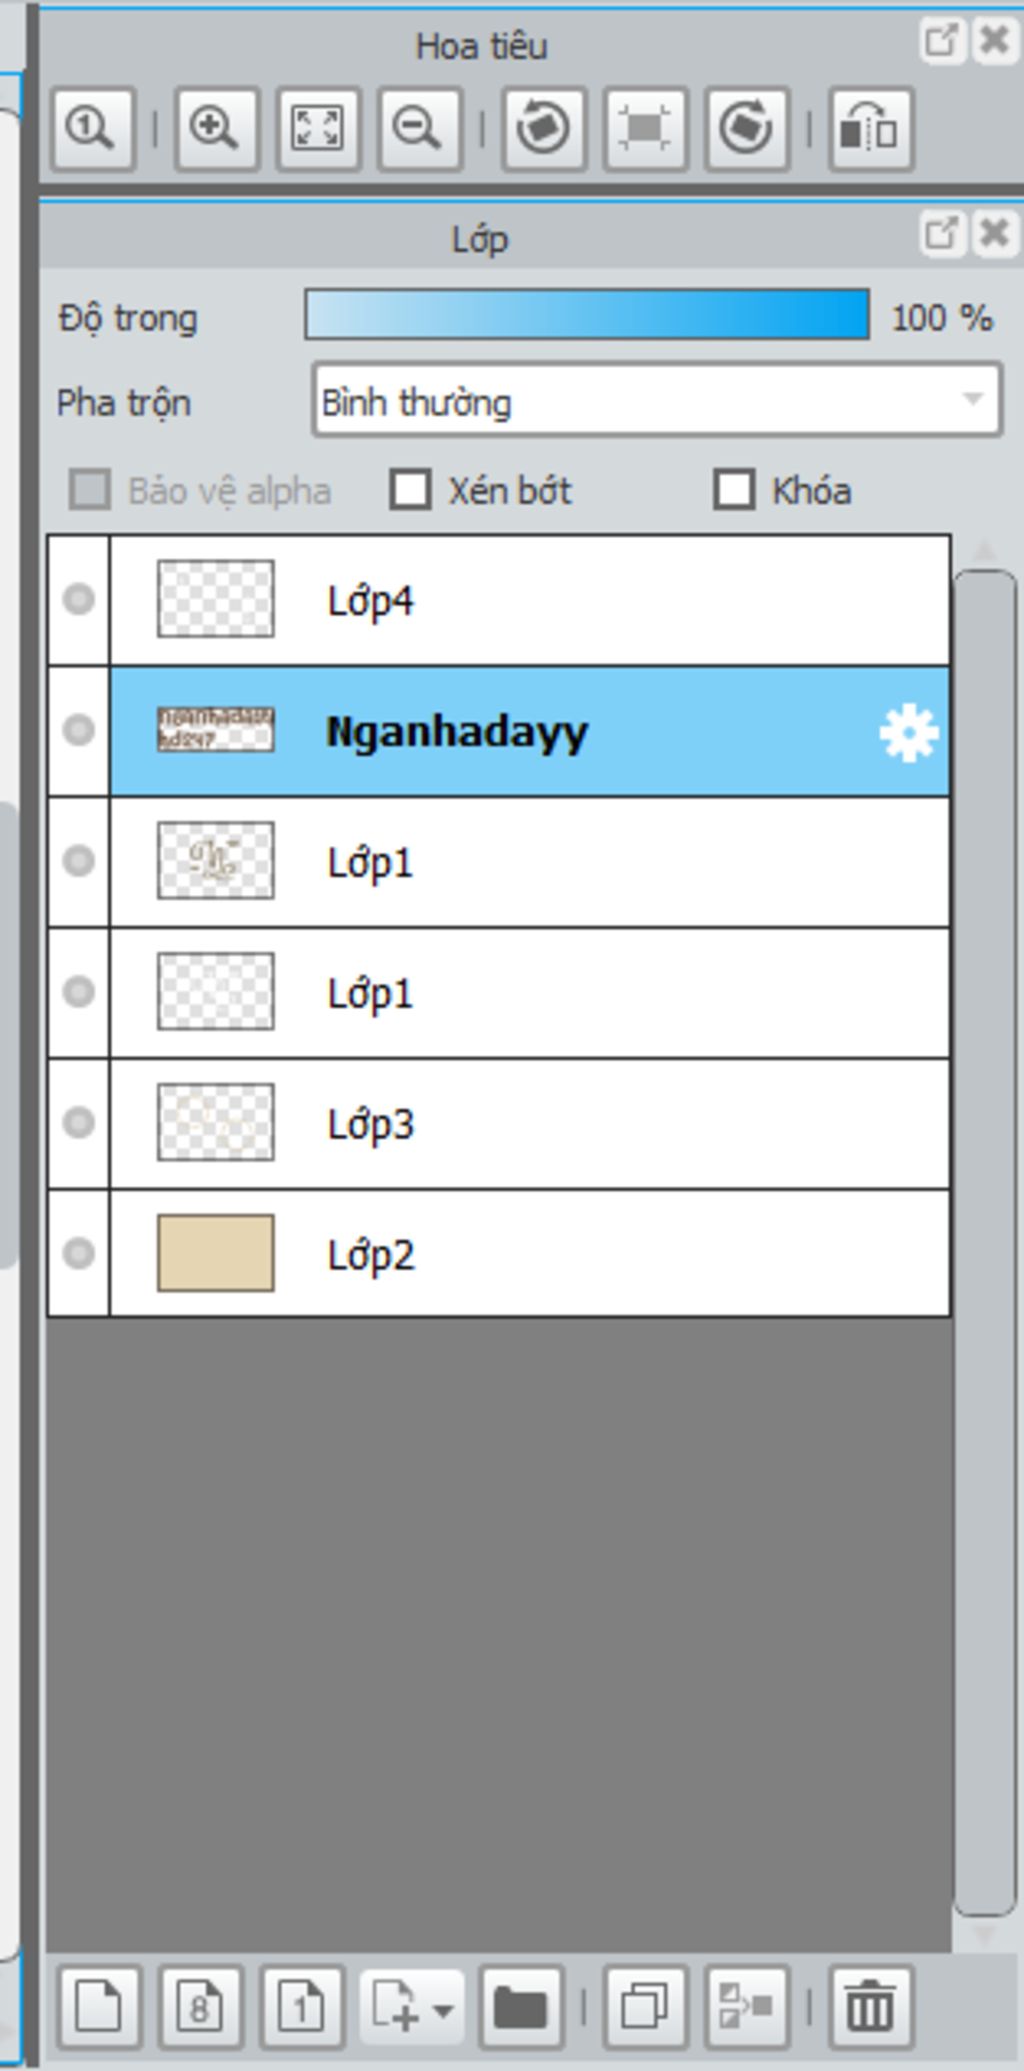
Task: Delete the selected layer with trash icon
Action: click(x=871, y=2007)
